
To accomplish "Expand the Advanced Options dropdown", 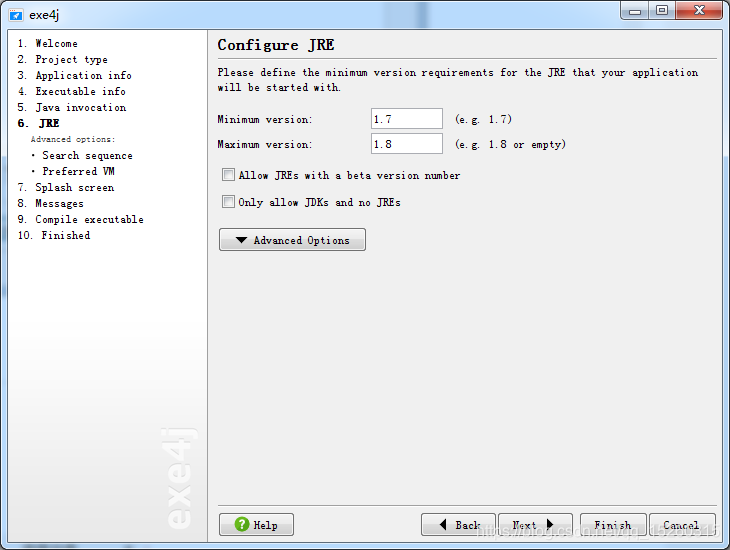I will click(x=292, y=240).
